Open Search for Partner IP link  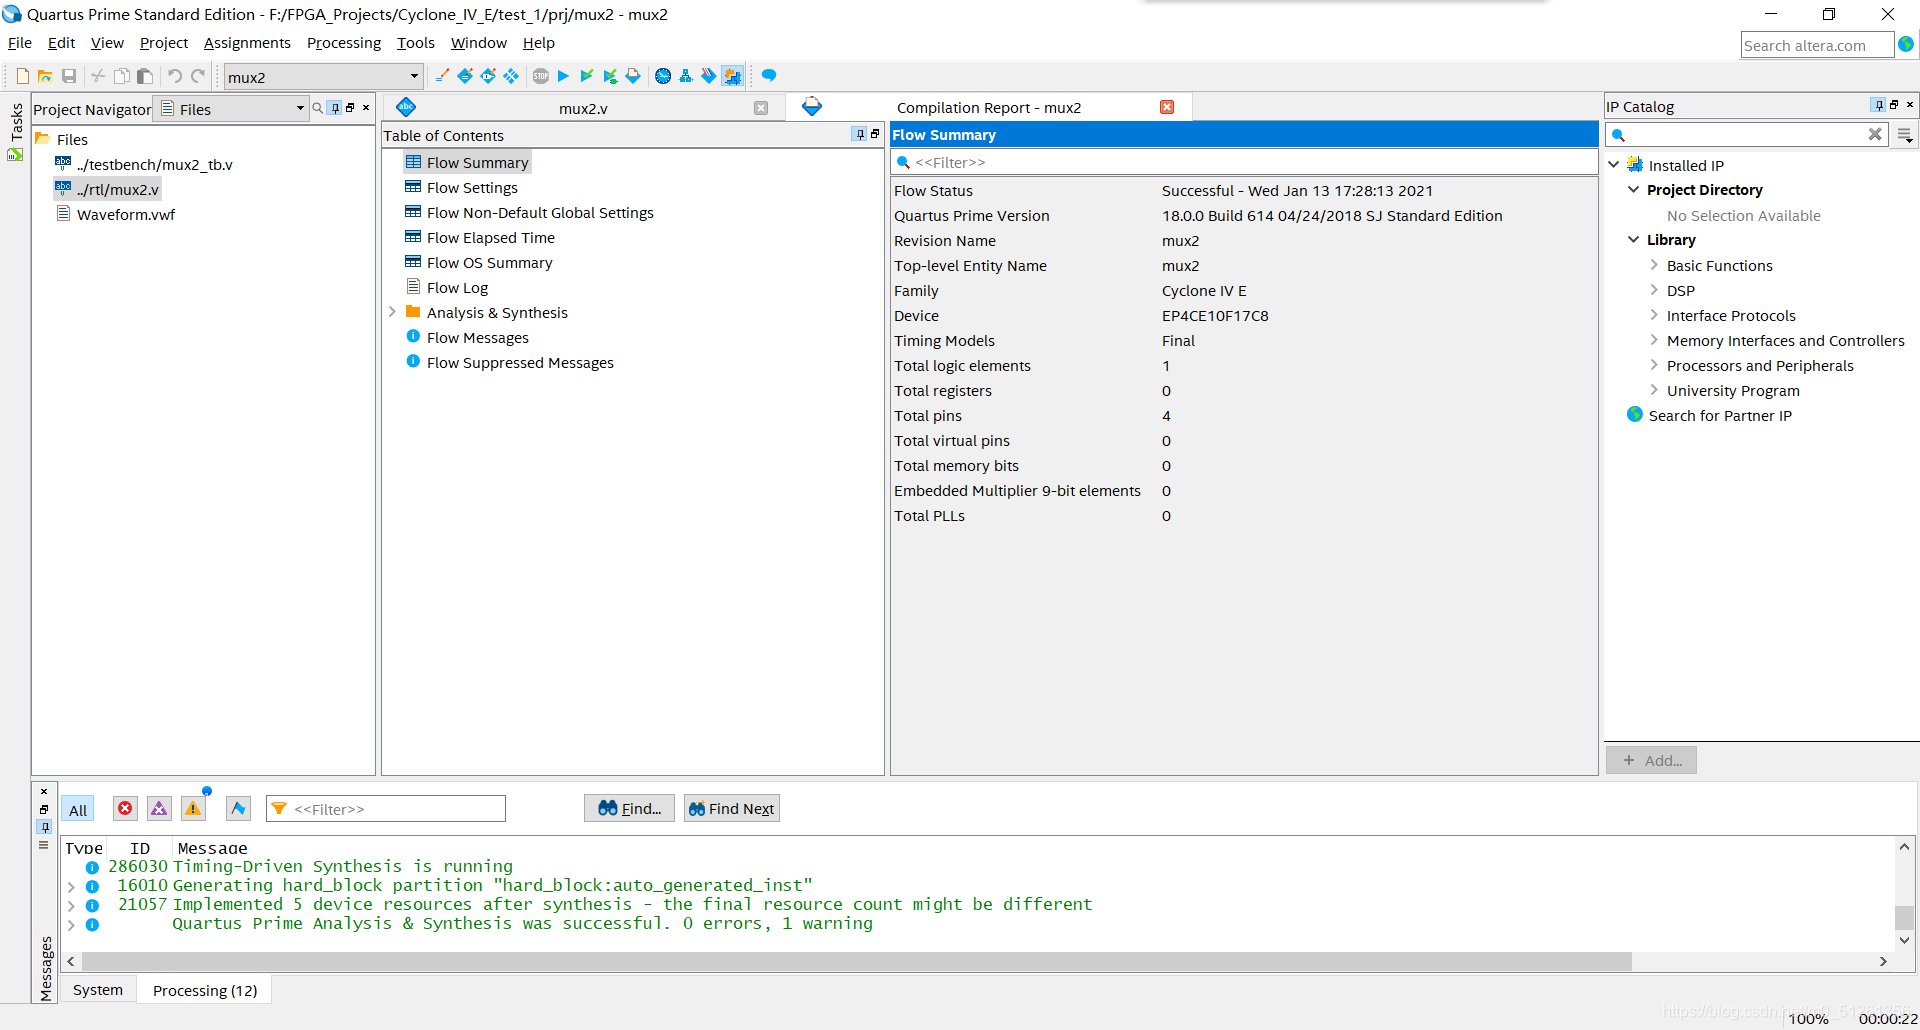(1720, 415)
